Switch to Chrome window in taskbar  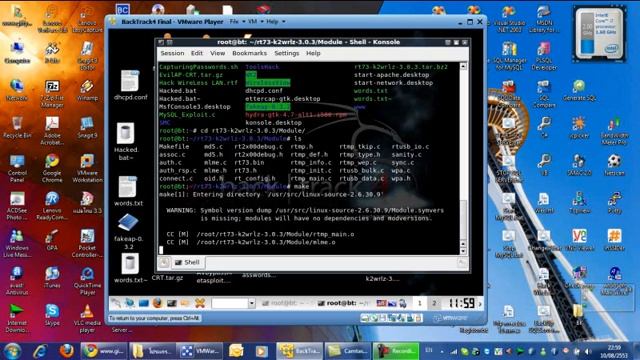click(104, 351)
